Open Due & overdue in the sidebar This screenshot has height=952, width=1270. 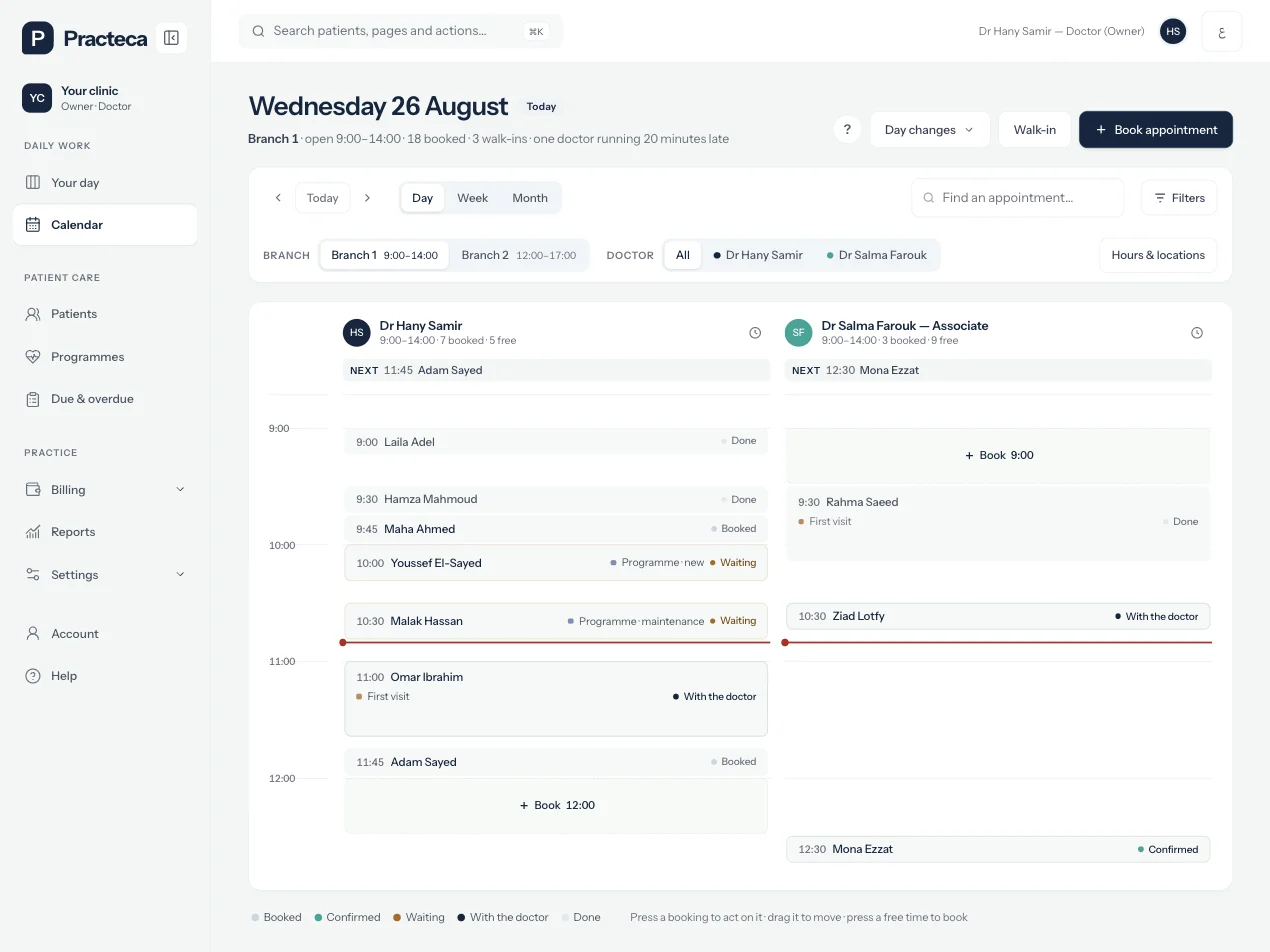[x=105, y=399]
